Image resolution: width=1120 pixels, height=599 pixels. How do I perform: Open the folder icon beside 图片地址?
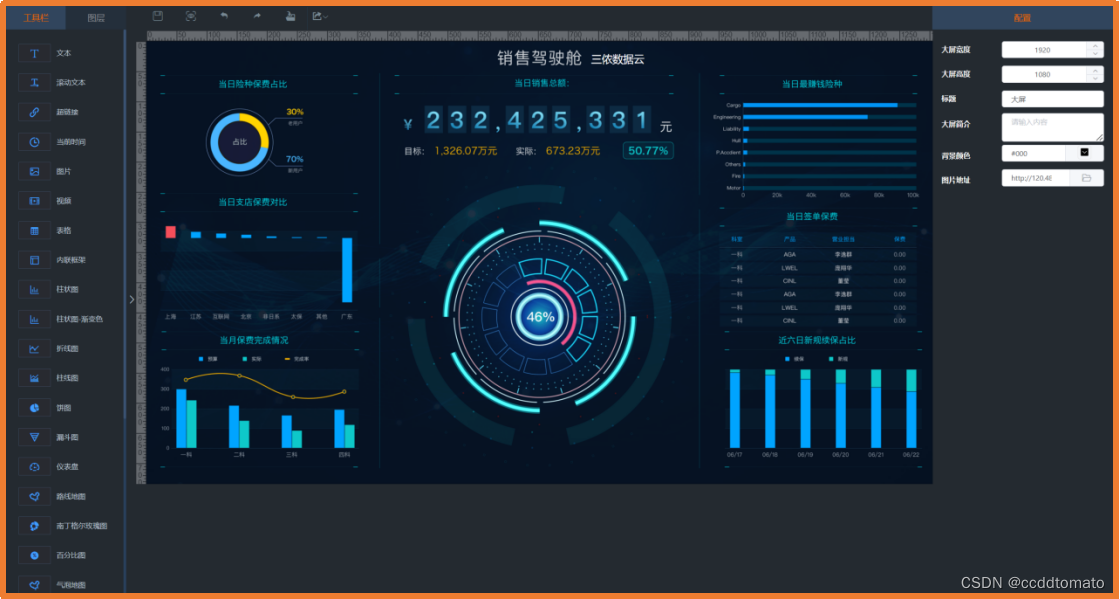tap(1086, 178)
